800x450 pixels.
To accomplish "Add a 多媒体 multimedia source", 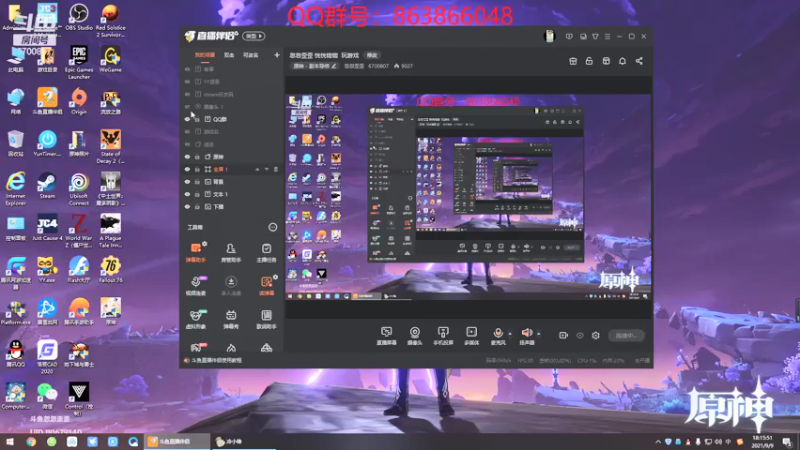I will (471, 336).
